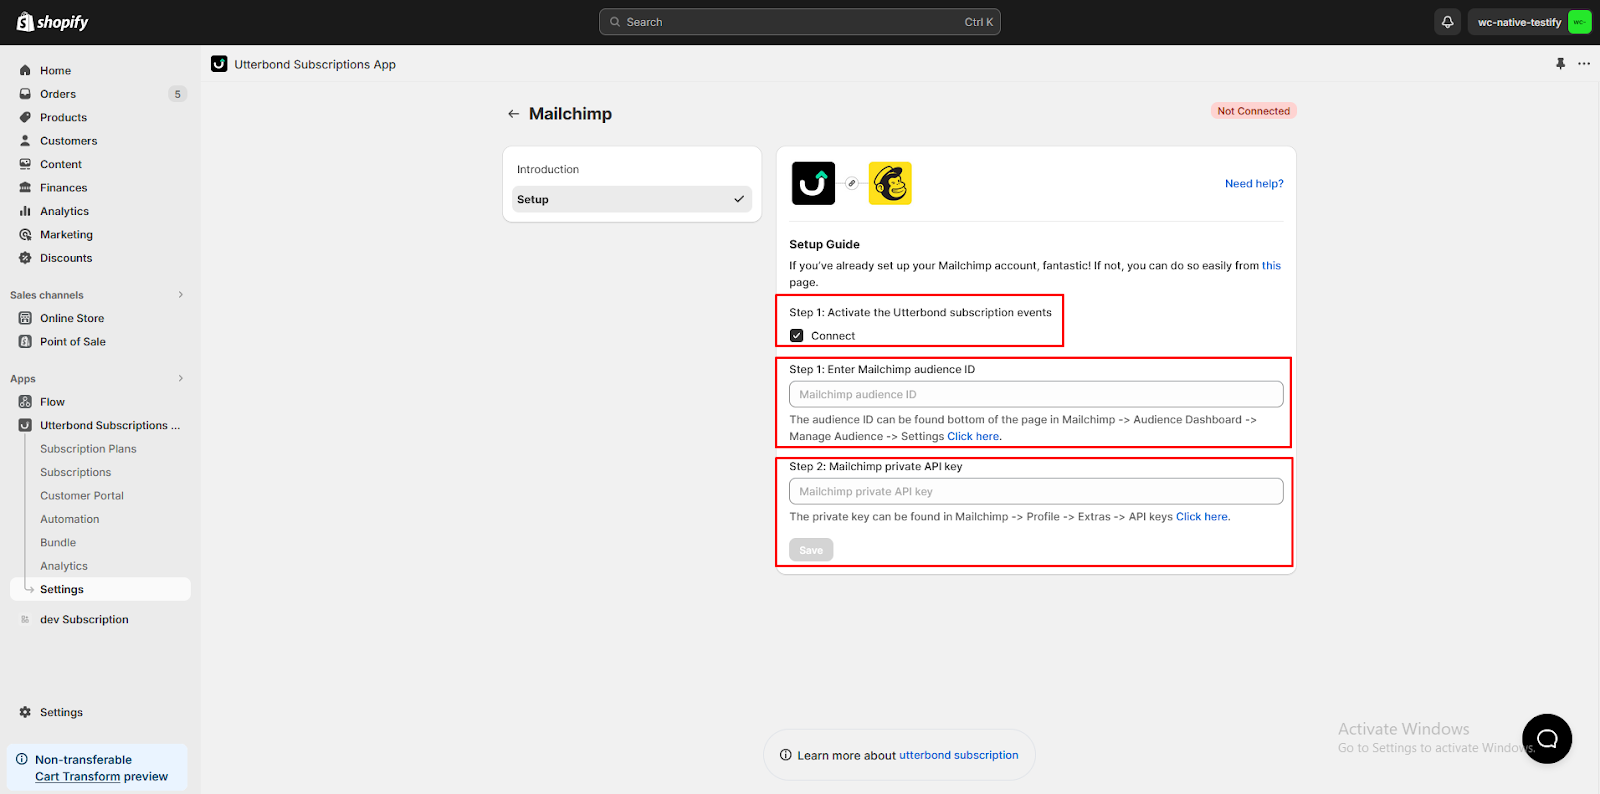Screen dimensions: 1600x794
Task: Open Marketing in the sidebar
Action: click(x=66, y=235)
